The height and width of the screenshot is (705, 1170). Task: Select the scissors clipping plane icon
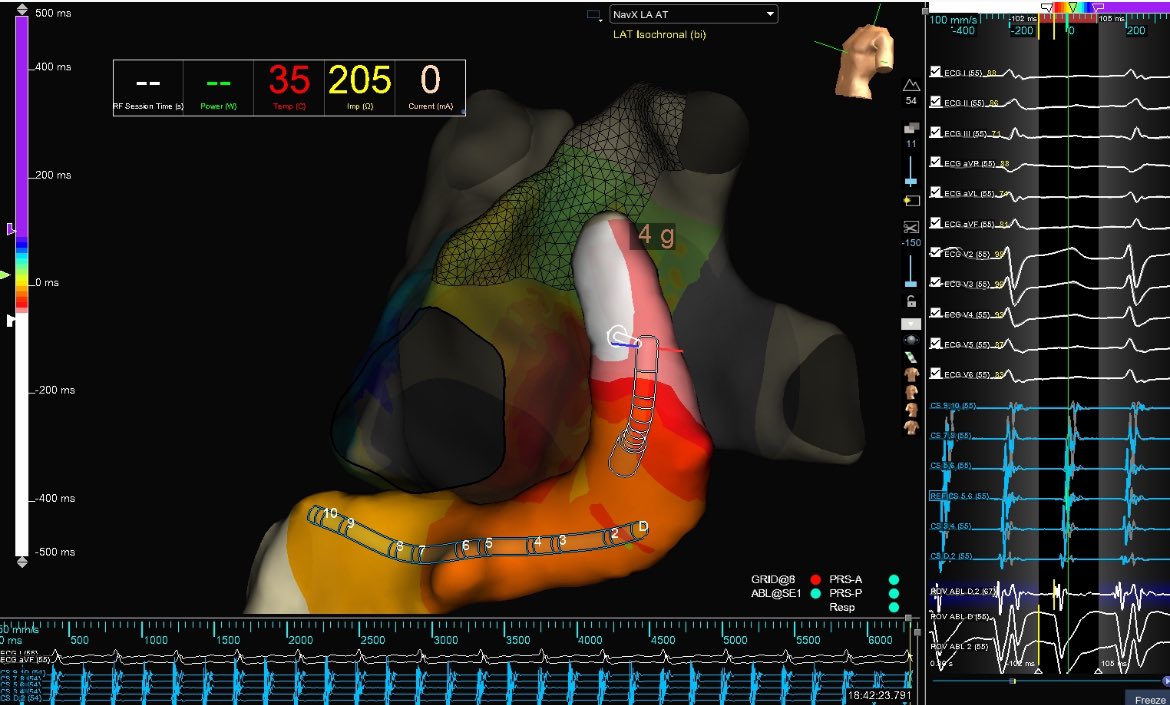click(x=911, y=227)
